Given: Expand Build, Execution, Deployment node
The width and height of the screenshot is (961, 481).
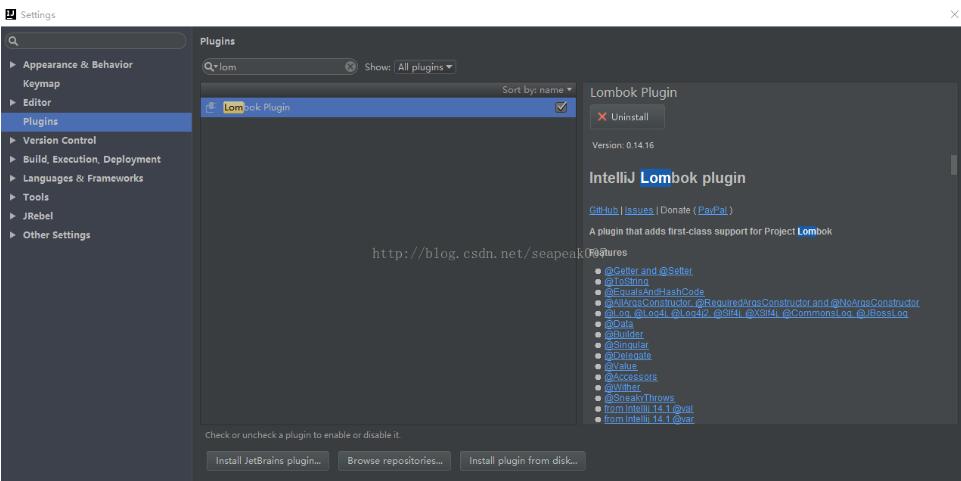Looking at the screenshot, I should tap(12, 159).
